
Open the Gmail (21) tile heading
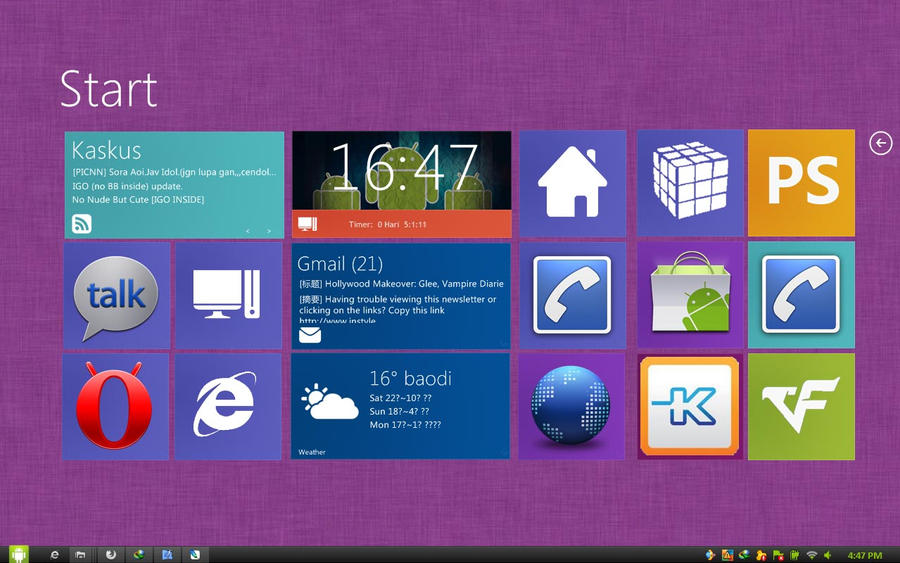click(340, 263)
